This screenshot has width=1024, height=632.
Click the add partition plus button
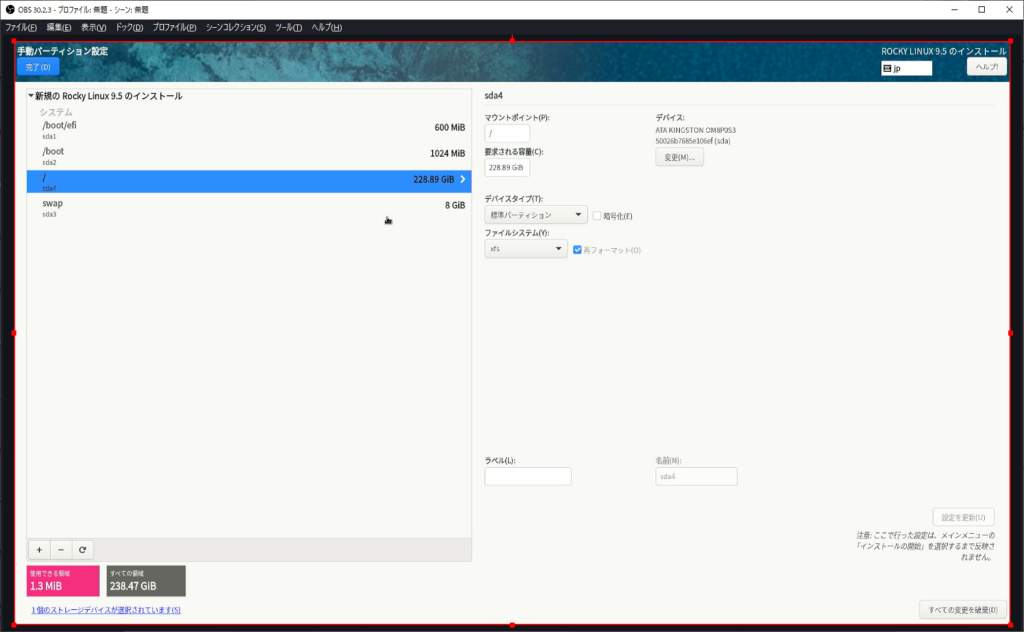tap(39, 549)
